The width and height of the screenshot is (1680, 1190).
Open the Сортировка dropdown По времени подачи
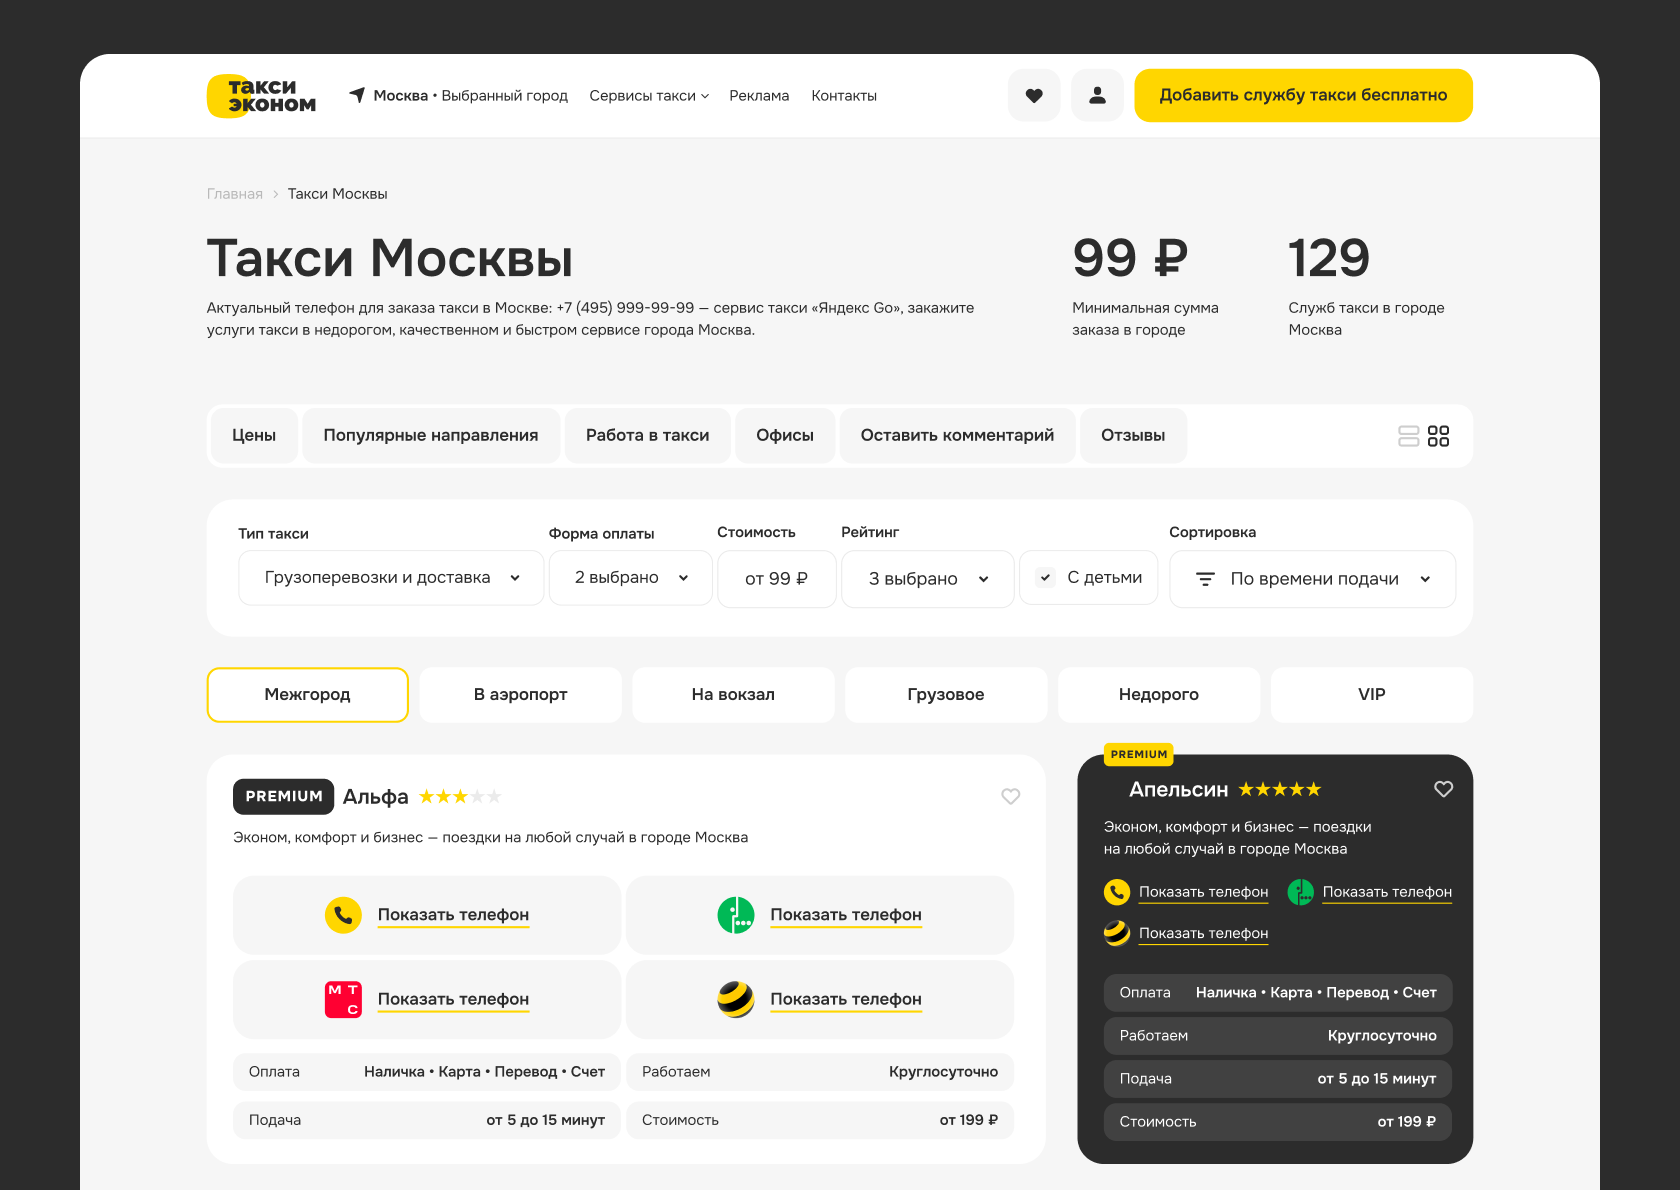pyautogui.click(x=1312, y=579)
